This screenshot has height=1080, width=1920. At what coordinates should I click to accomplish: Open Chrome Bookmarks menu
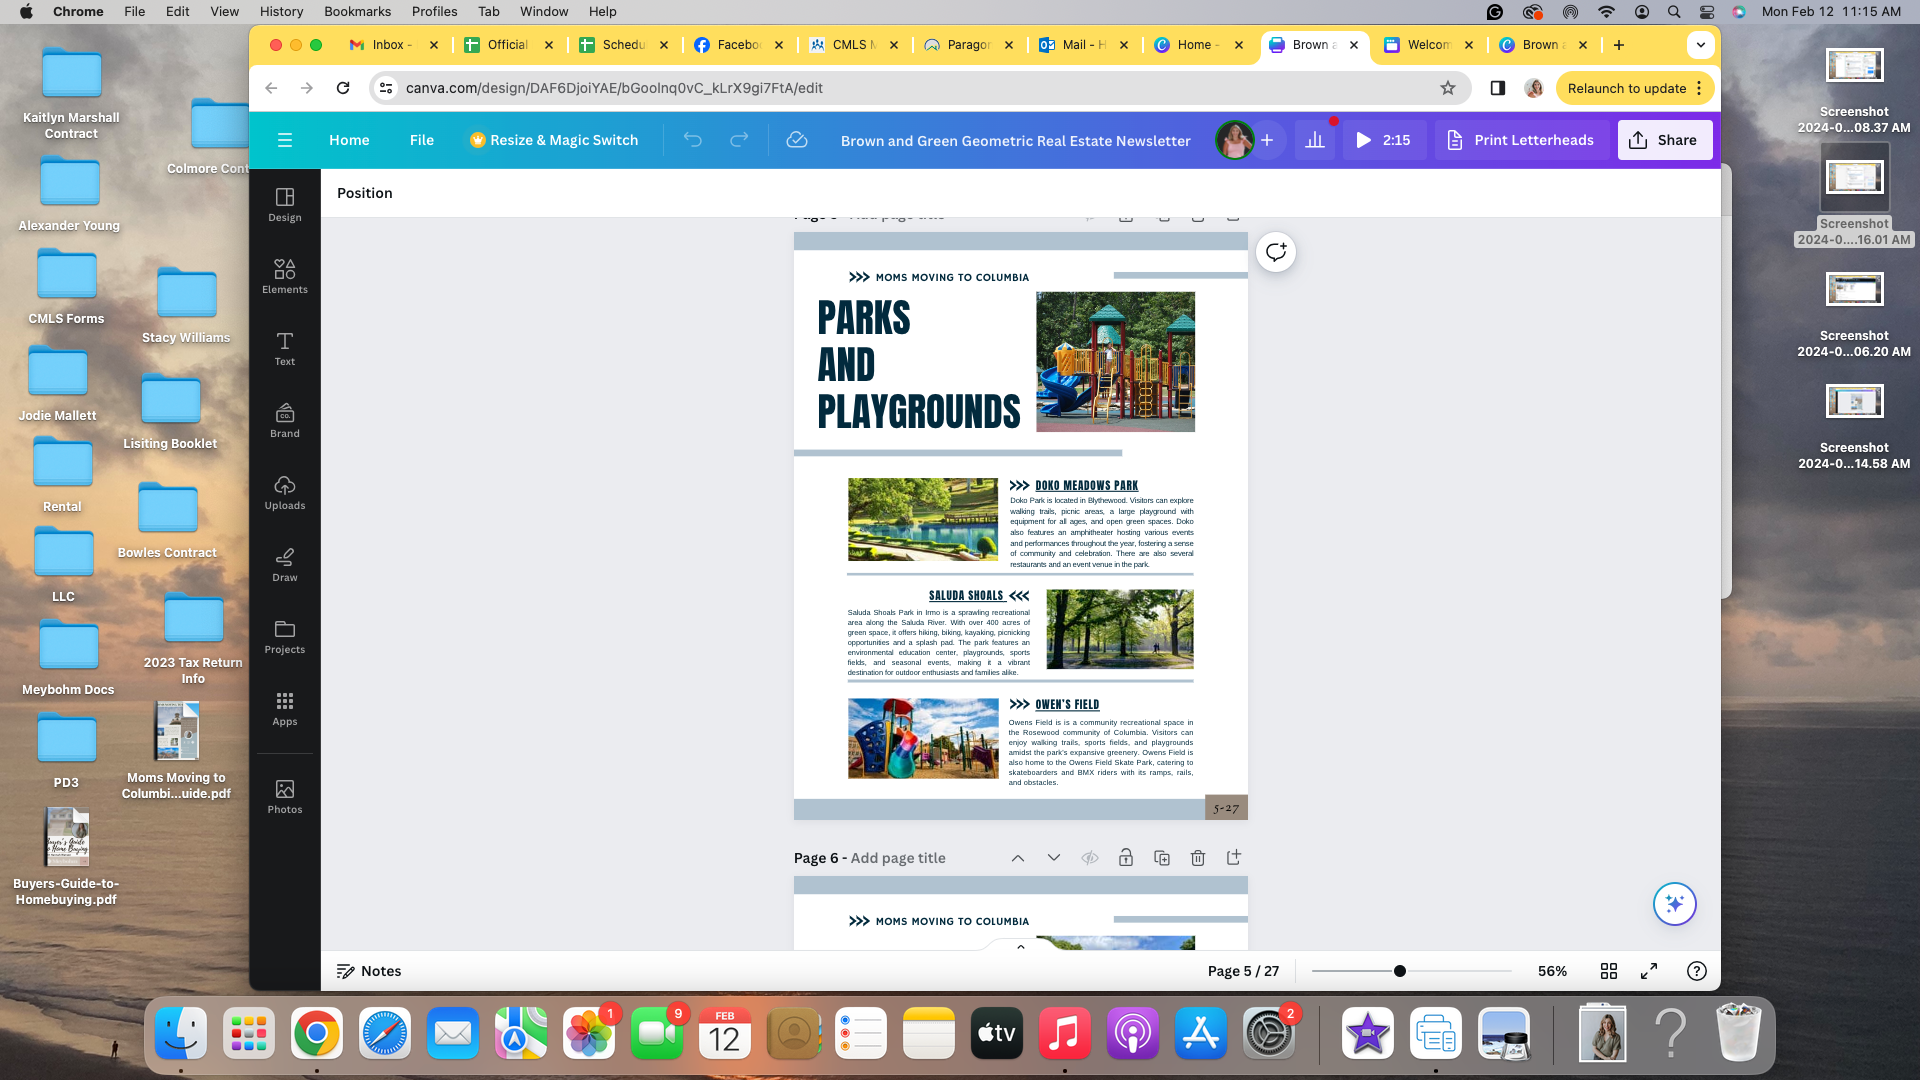coord(357,11)
